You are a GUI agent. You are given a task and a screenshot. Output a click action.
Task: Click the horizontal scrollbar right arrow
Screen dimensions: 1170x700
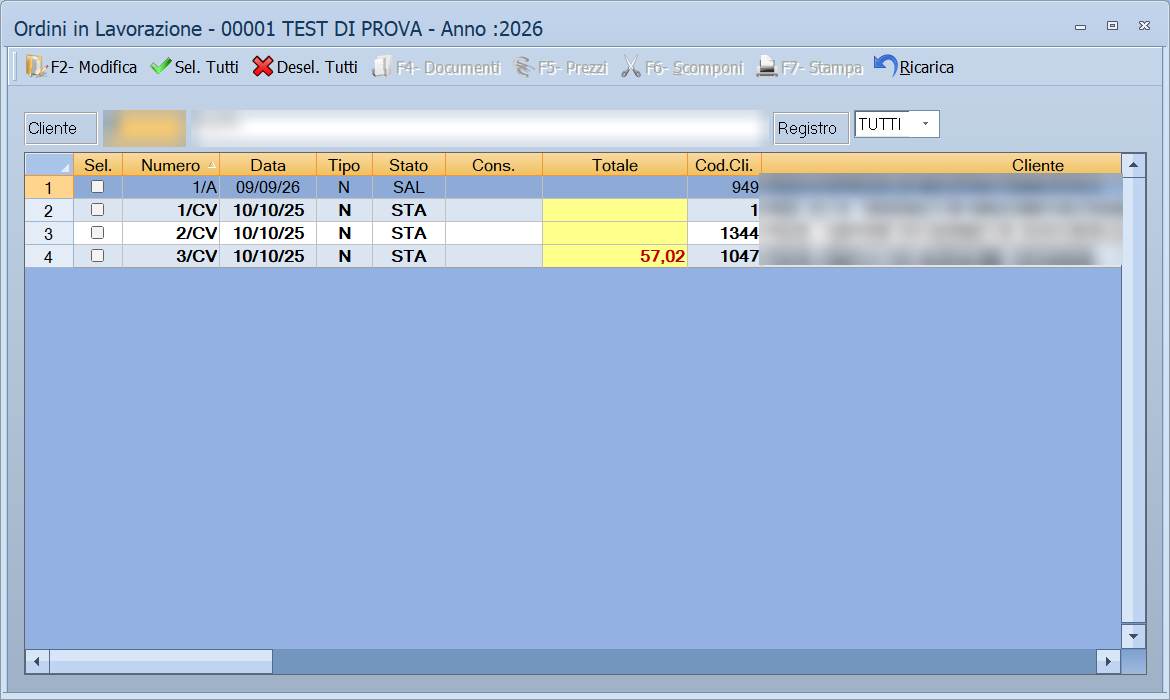[x=1108, y=661]
